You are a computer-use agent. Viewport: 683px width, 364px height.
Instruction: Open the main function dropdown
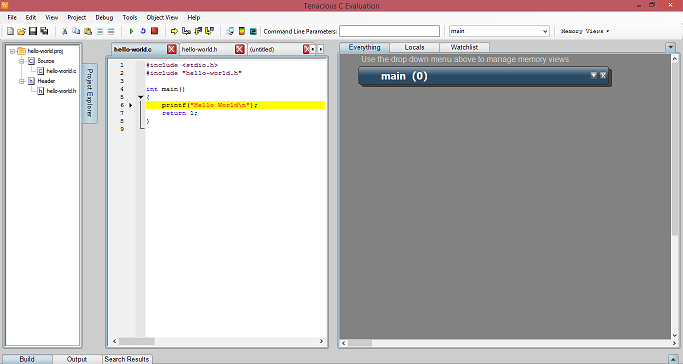[545, 31]
